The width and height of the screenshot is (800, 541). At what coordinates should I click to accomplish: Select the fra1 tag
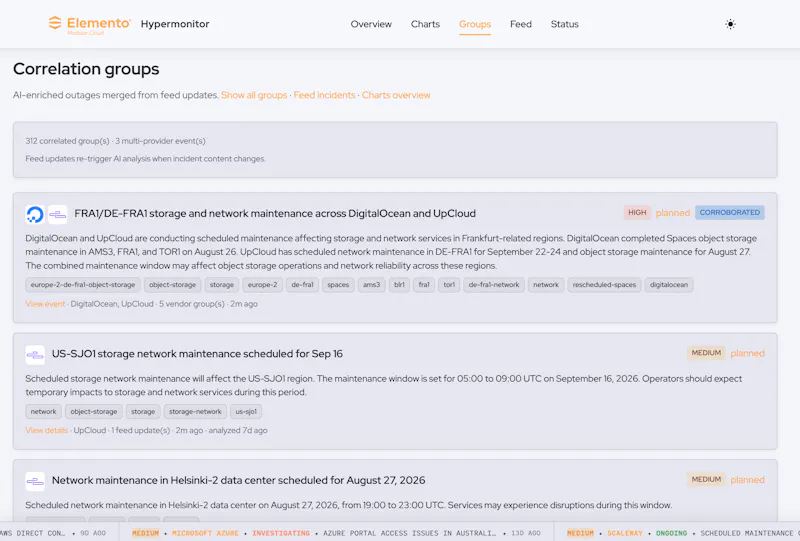click(x=424, y=285)
